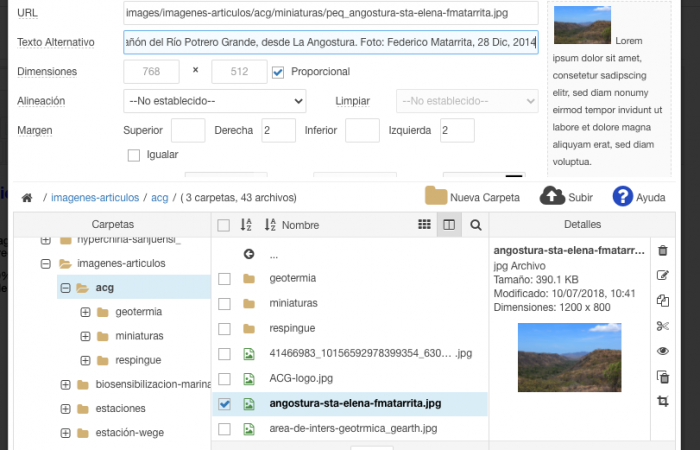Toggle the Proporcional checkbox
Screen dimensions: 700x450
[x=278, y=72]
